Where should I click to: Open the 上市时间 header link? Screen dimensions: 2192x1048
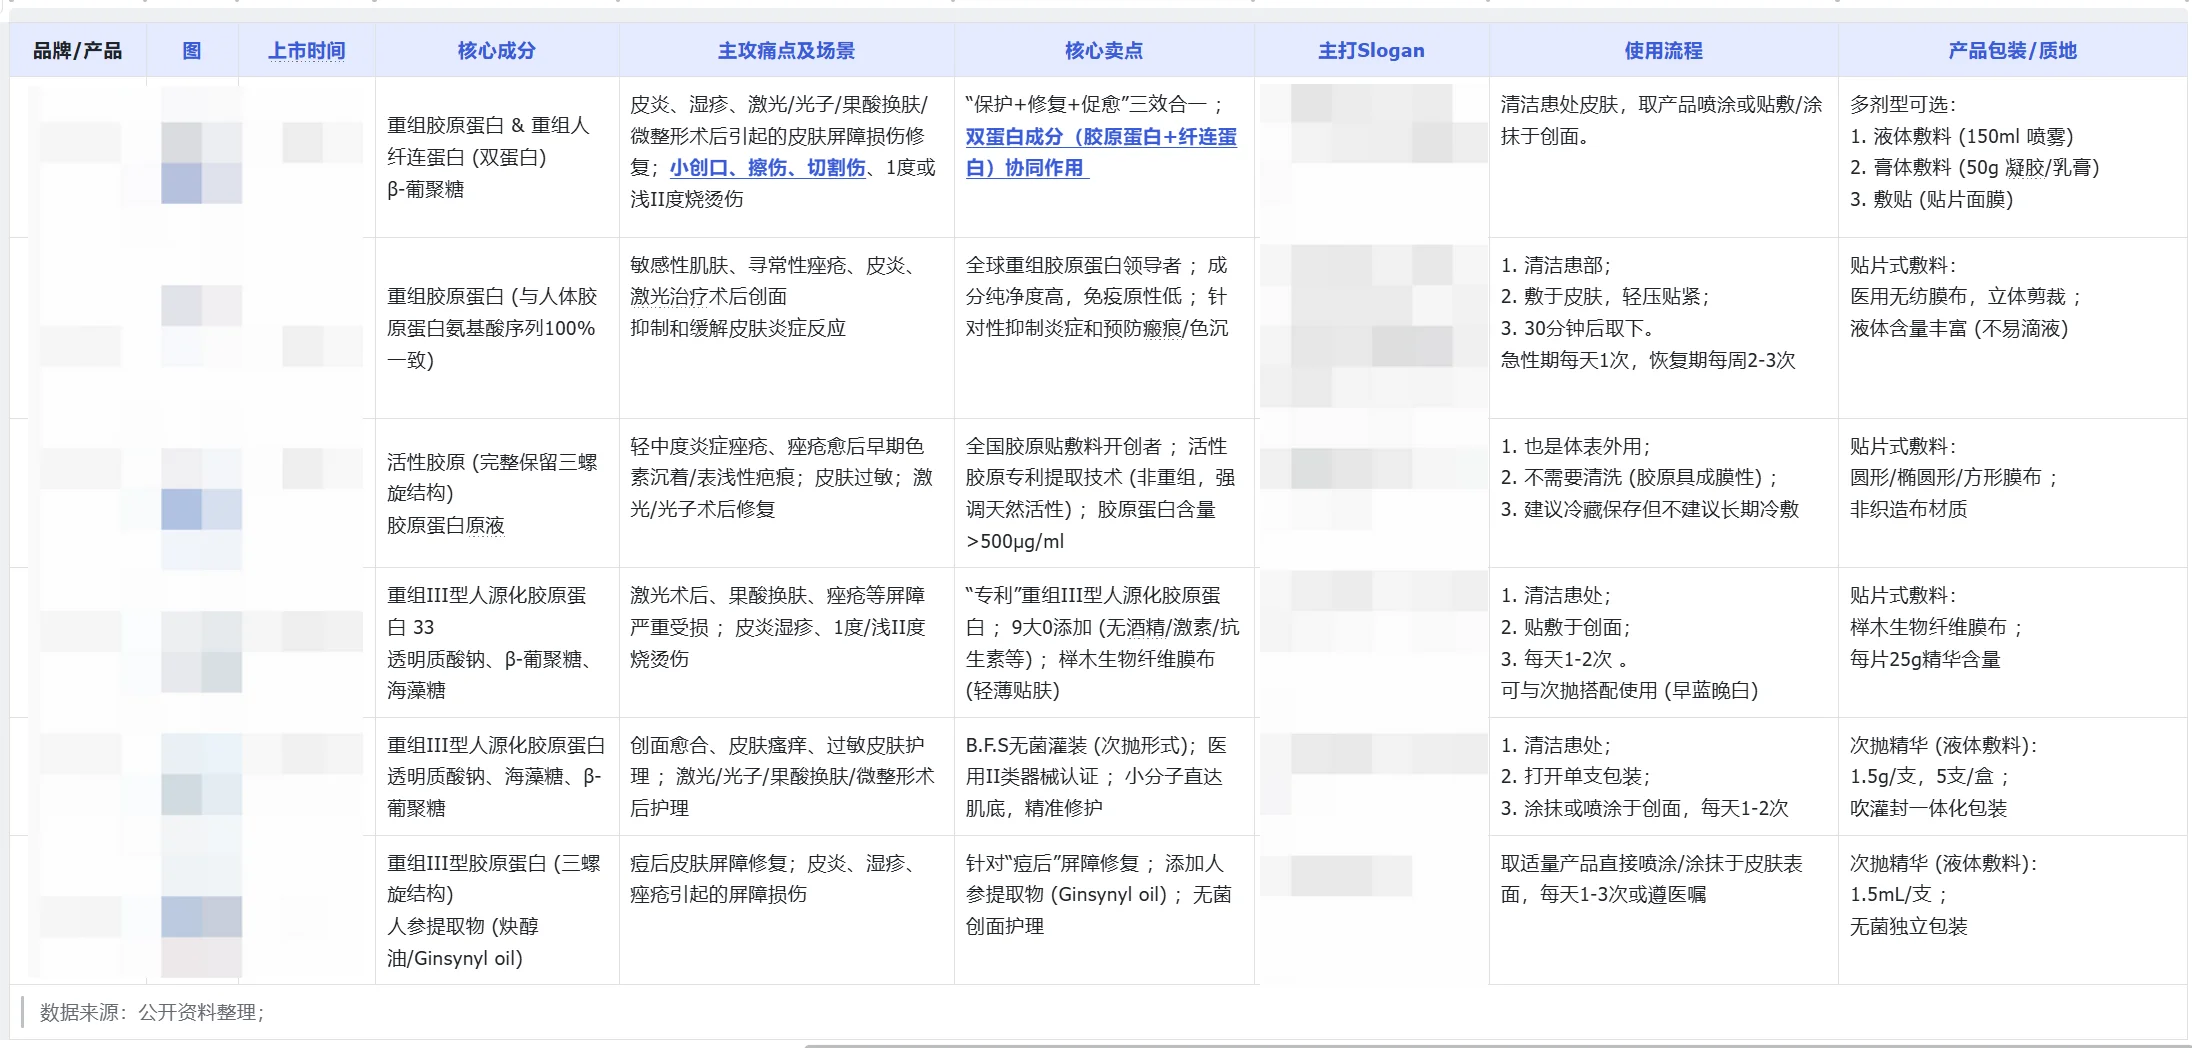pyautogui.click(x=306, y=51)
